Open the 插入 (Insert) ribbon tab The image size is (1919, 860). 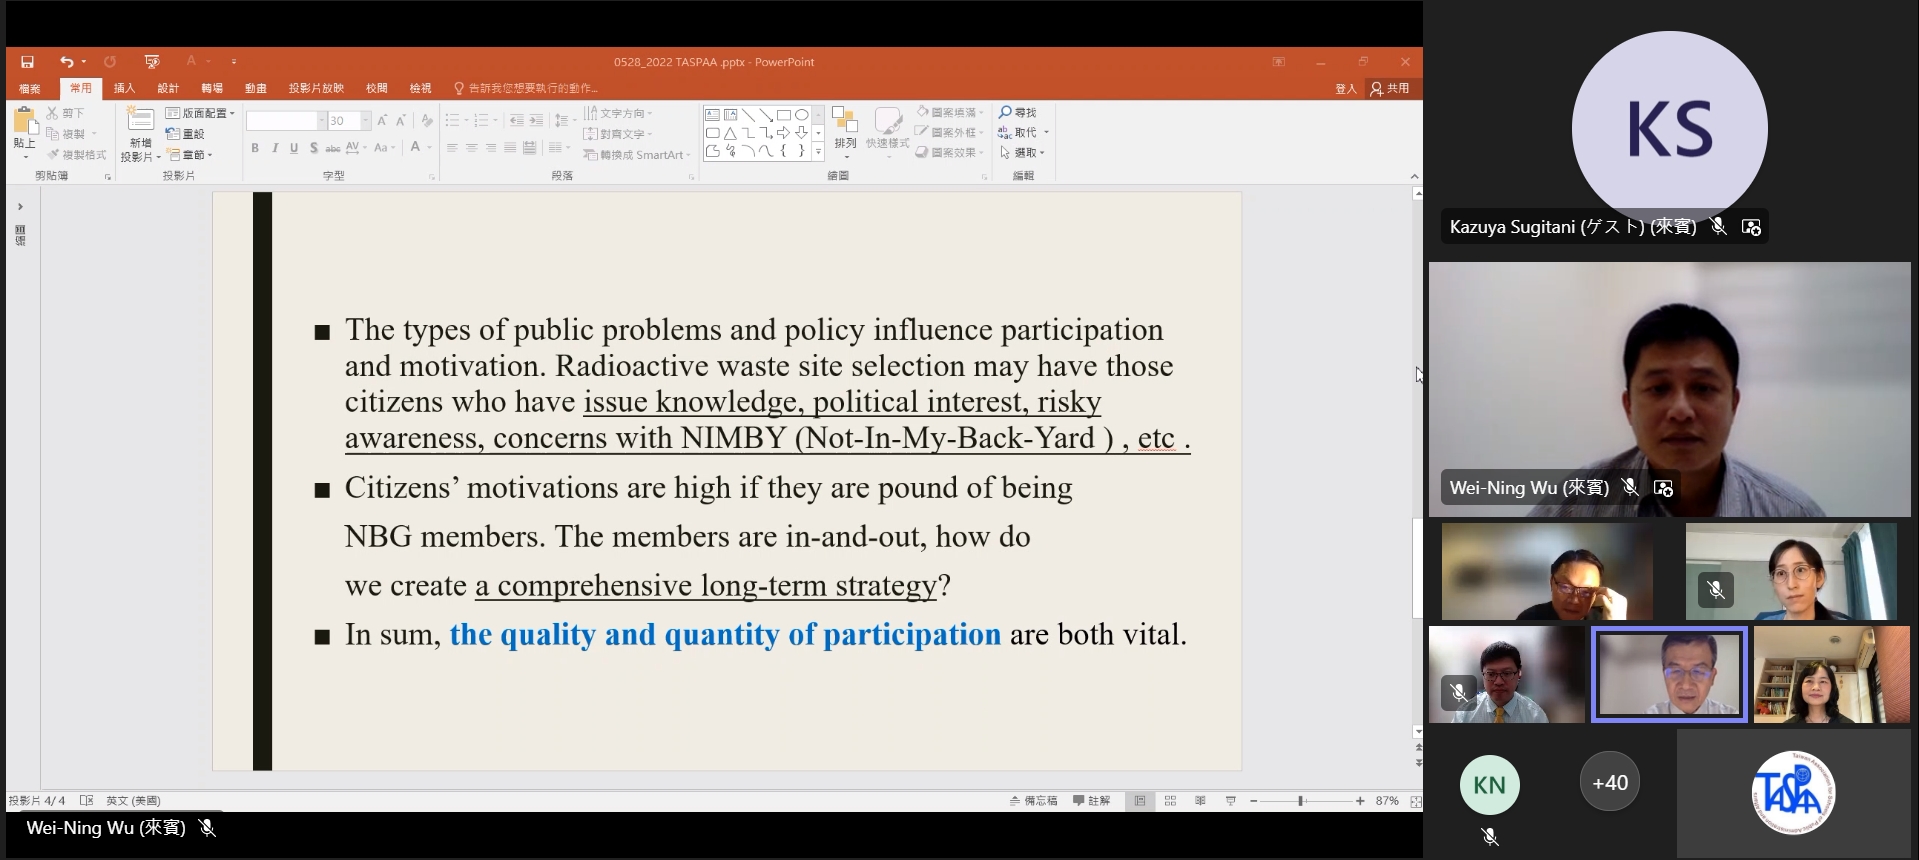(x=124, y=88)
